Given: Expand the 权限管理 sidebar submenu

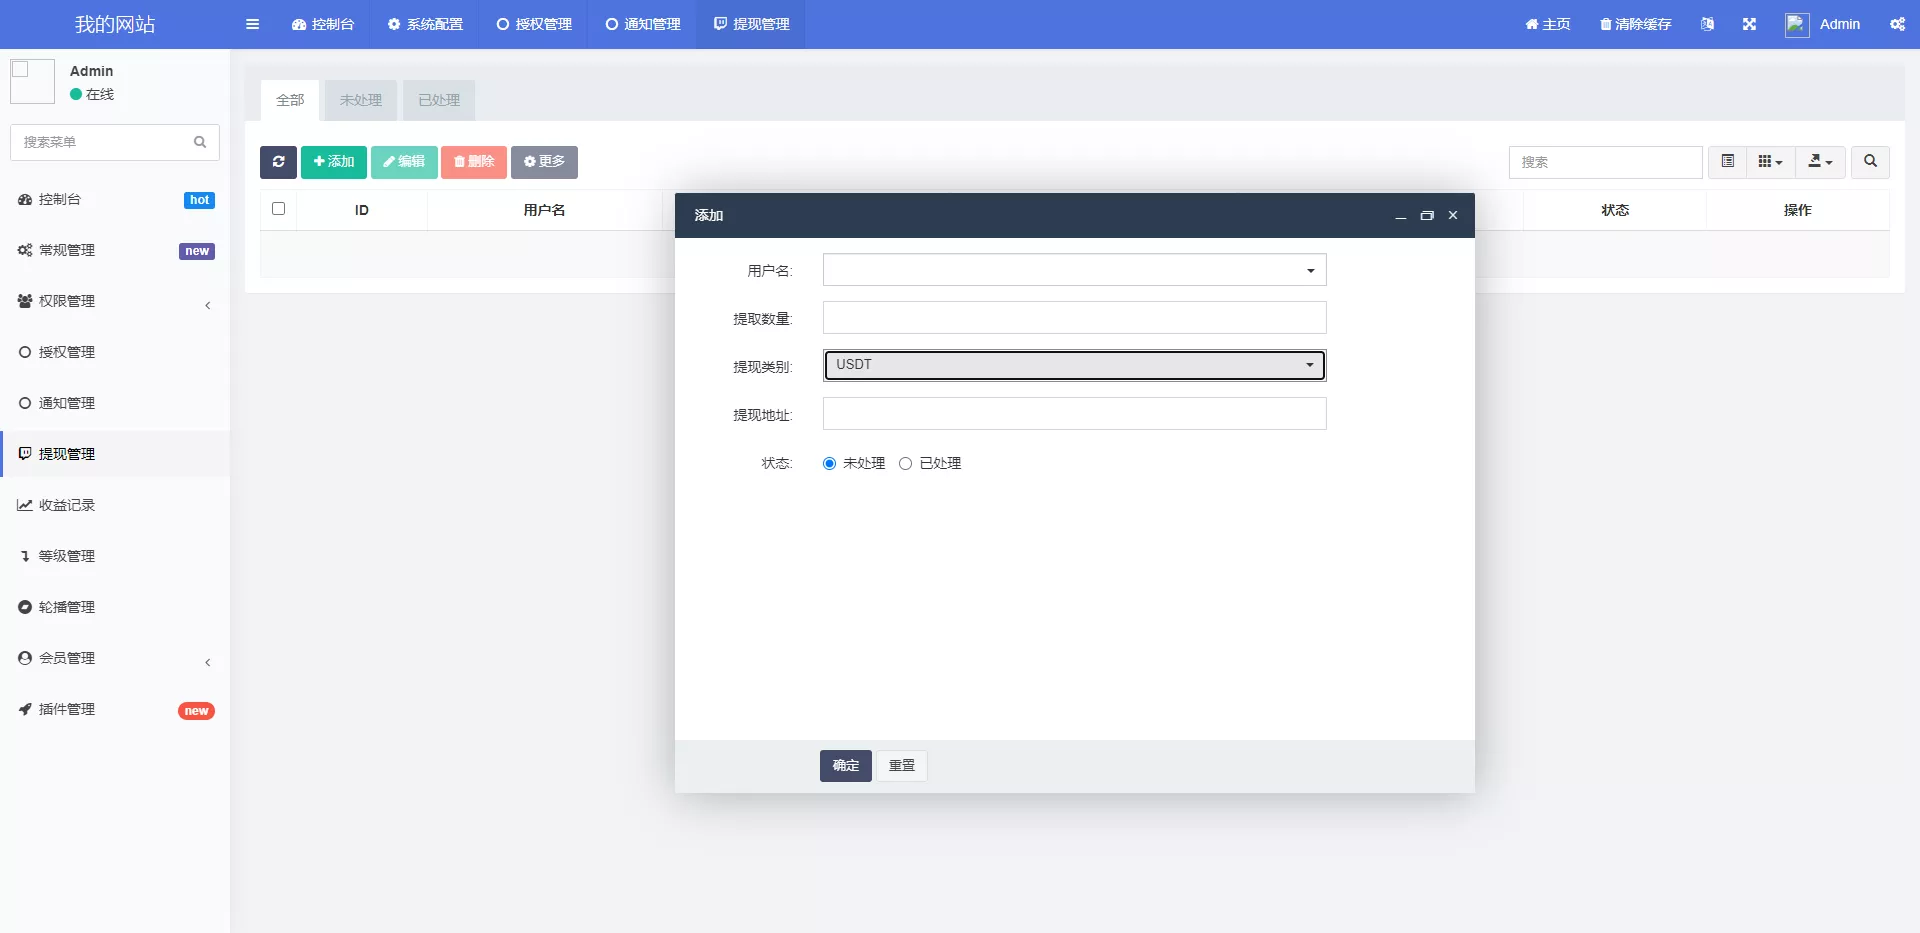Looking at the screenshot, I should 67,301.
